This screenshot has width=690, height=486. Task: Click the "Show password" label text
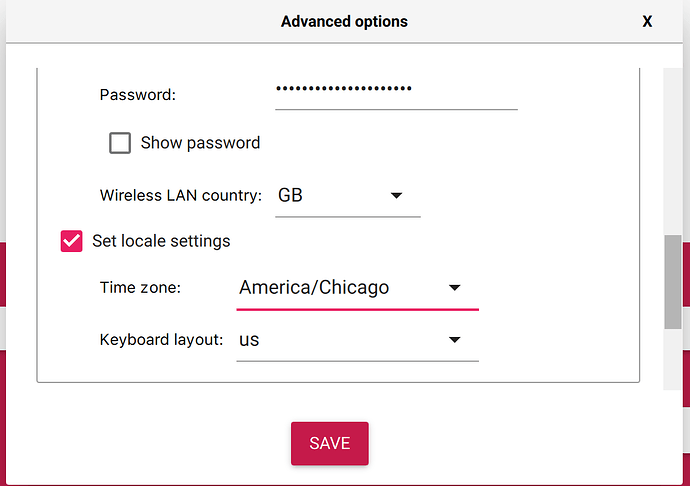click(x=200, y=143)
